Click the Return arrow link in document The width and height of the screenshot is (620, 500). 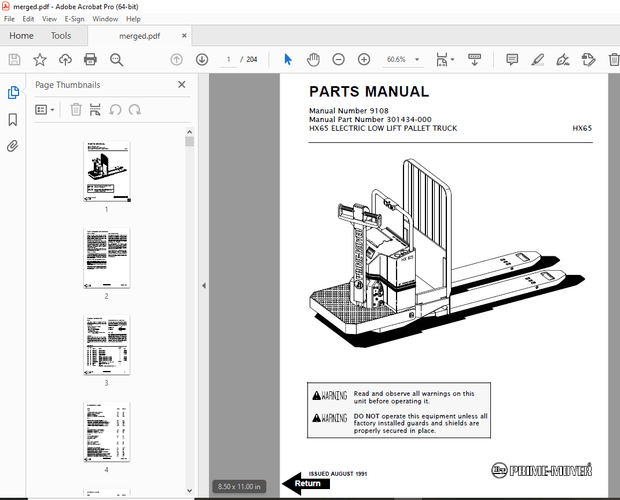(306, 483)
